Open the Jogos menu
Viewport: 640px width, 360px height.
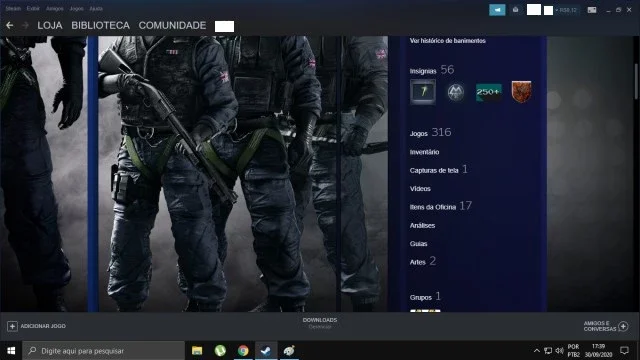pos(76,8)
